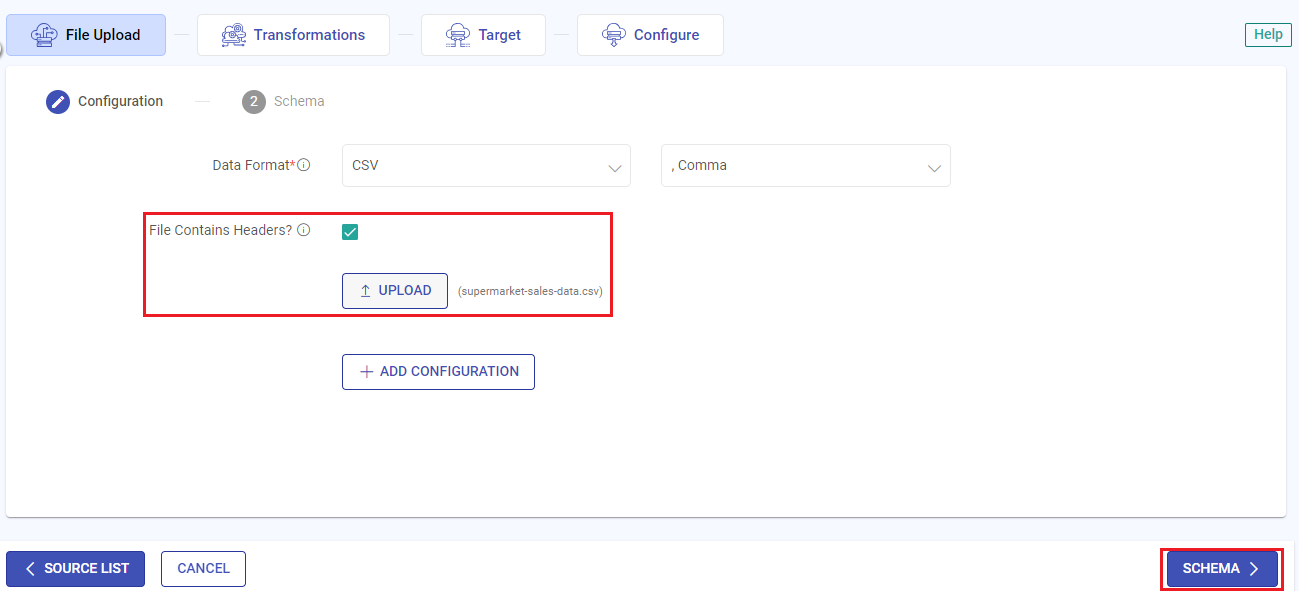The image size is (1299, 591).
Task: Click the supermarket-sales-data.csv filename label
Action: coord(529,291)
